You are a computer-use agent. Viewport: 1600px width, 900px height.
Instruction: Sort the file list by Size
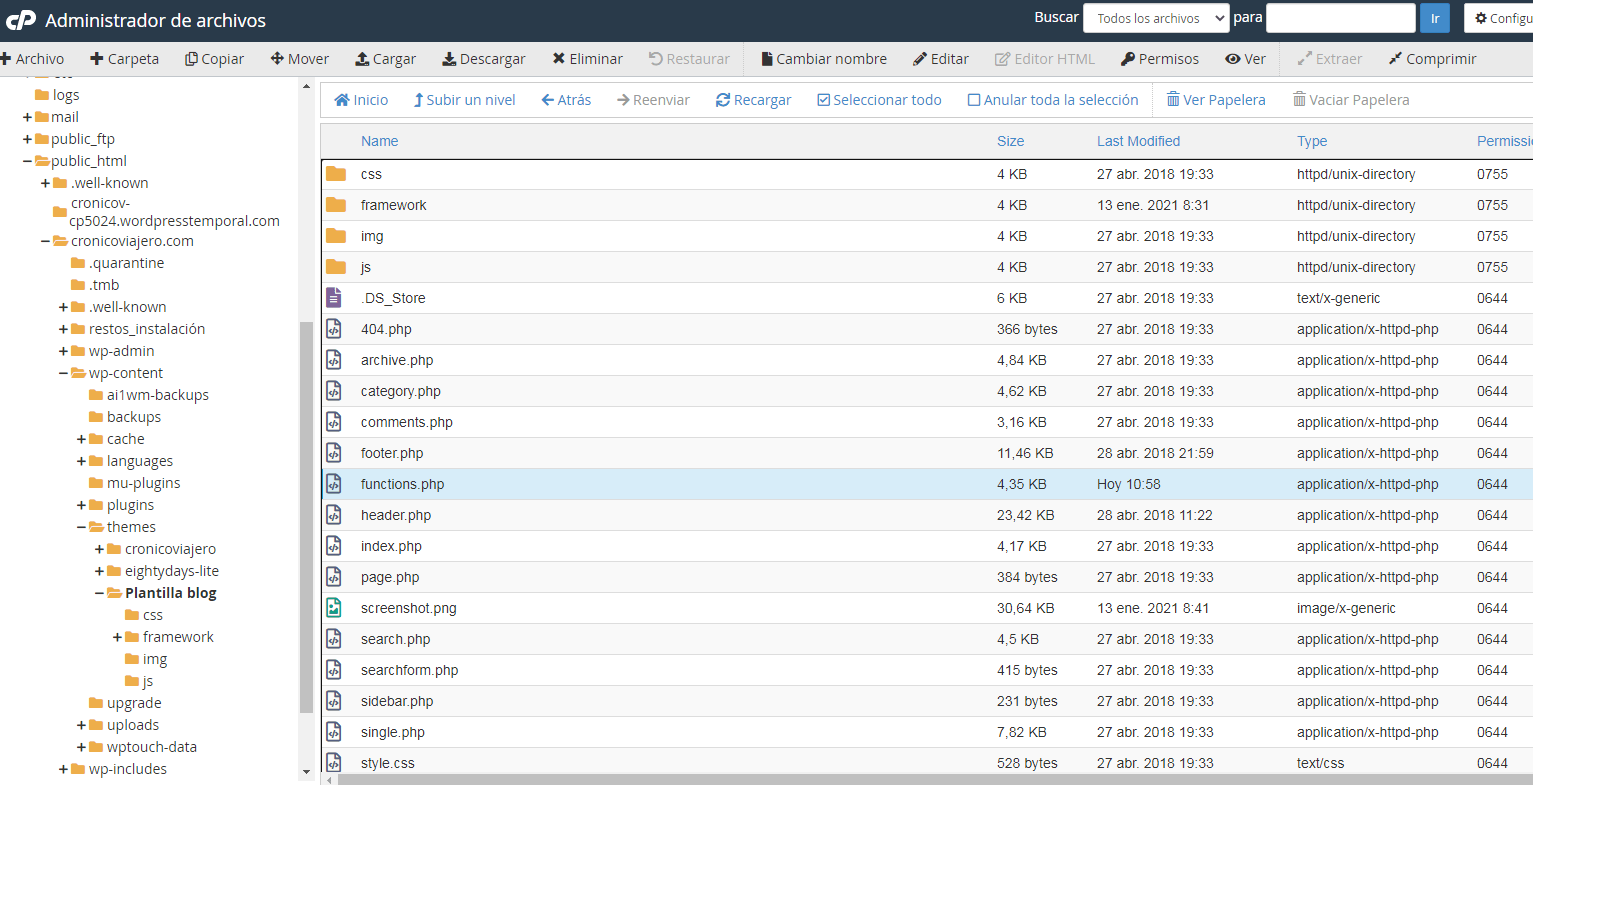1010,141
